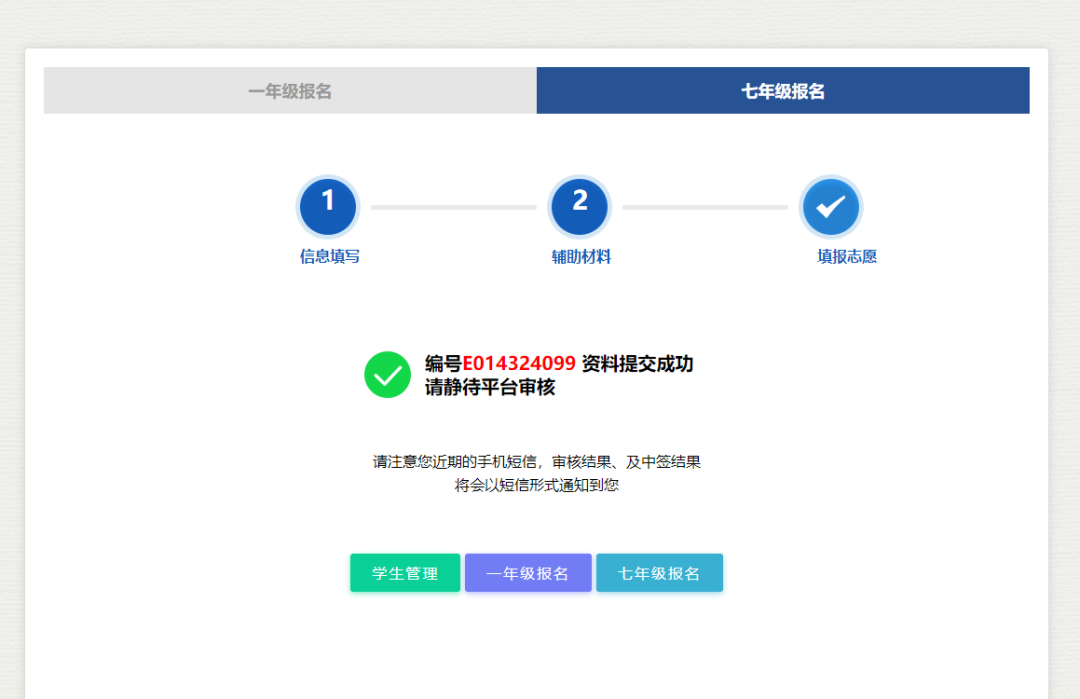Screen dimensions: 1080x699
Task: Go to the 信息填写 step label
Action: point(329,257)
